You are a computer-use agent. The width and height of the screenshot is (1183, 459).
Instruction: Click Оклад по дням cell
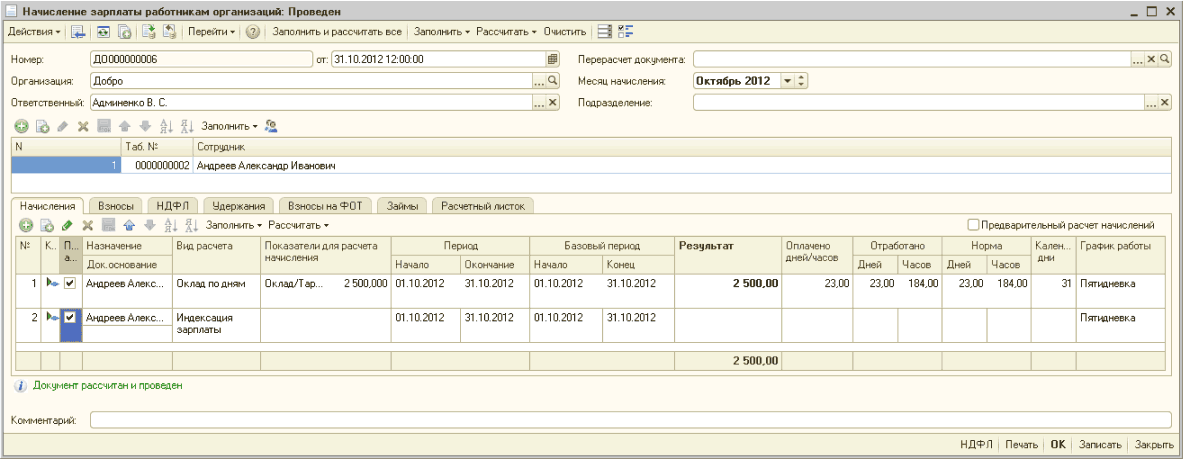pyautogui.click(x=217, y=291)
